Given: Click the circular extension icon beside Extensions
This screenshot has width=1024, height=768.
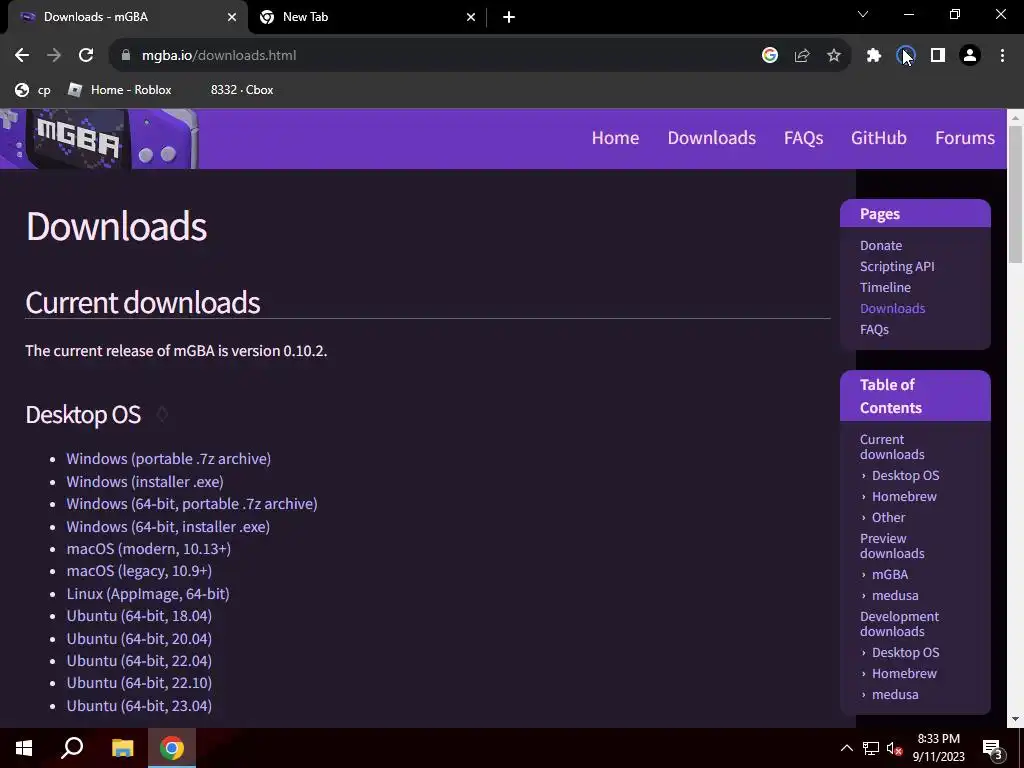Looking at the screenshot, I should (906, 56).
